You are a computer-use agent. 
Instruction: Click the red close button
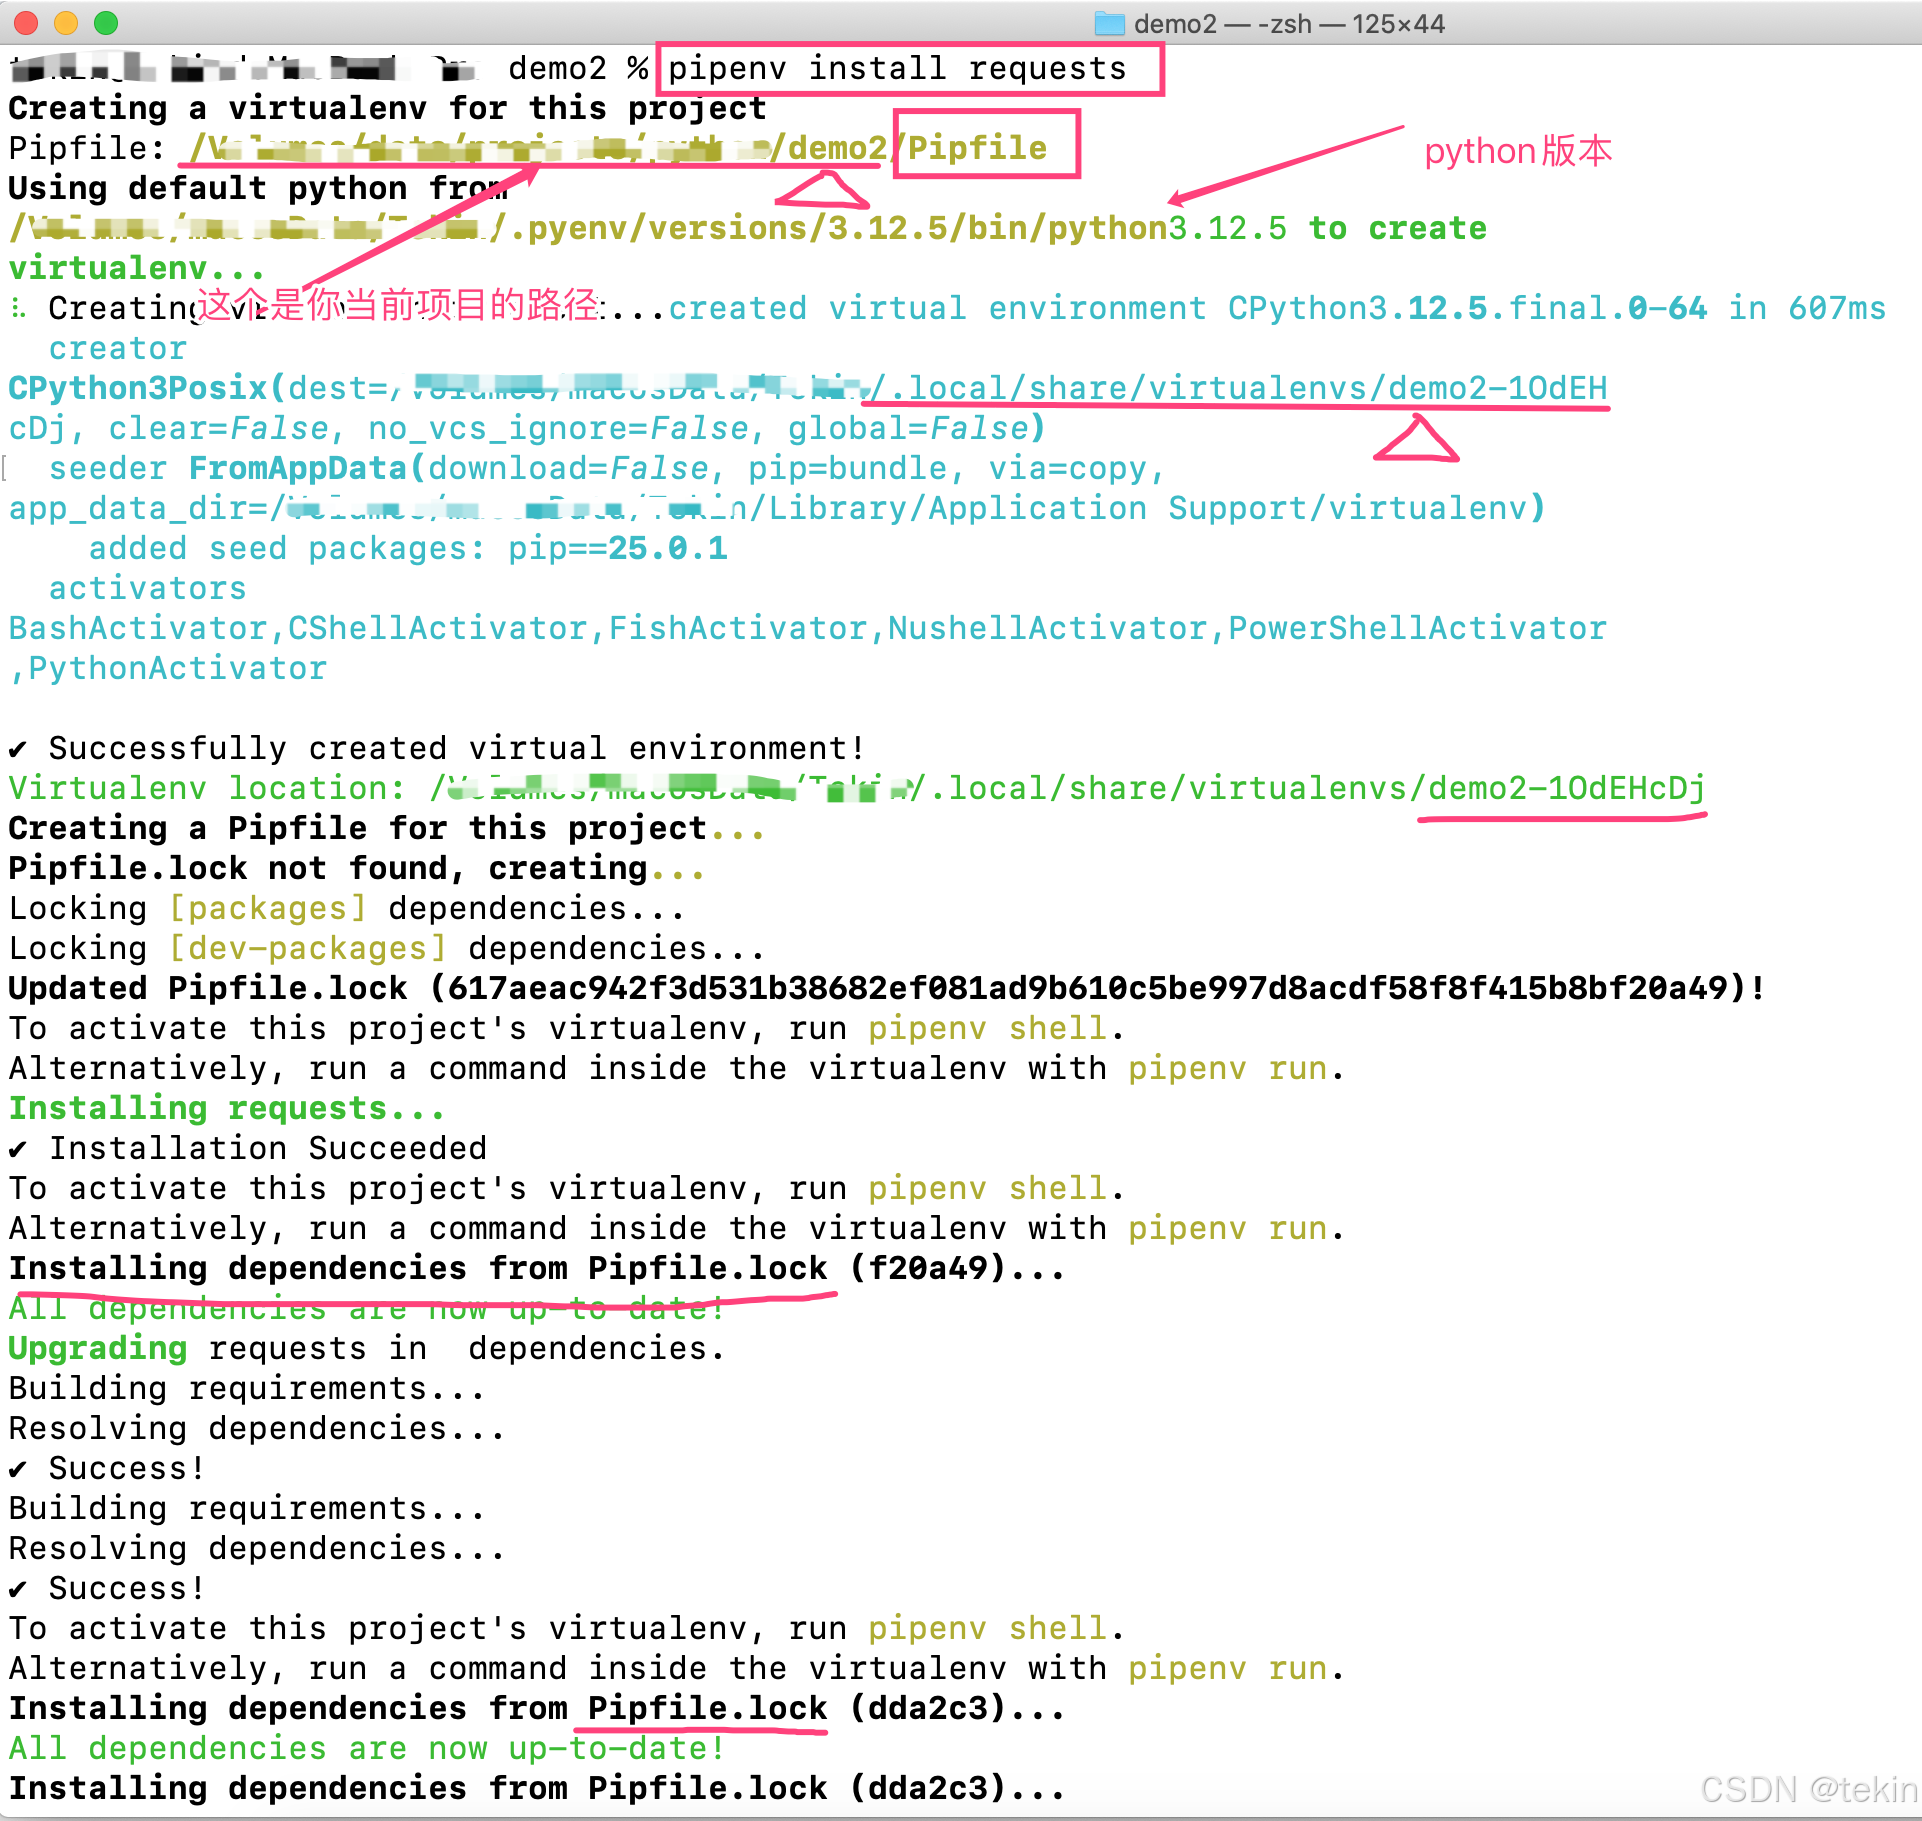pyautogui.click(x=25, y=22)
